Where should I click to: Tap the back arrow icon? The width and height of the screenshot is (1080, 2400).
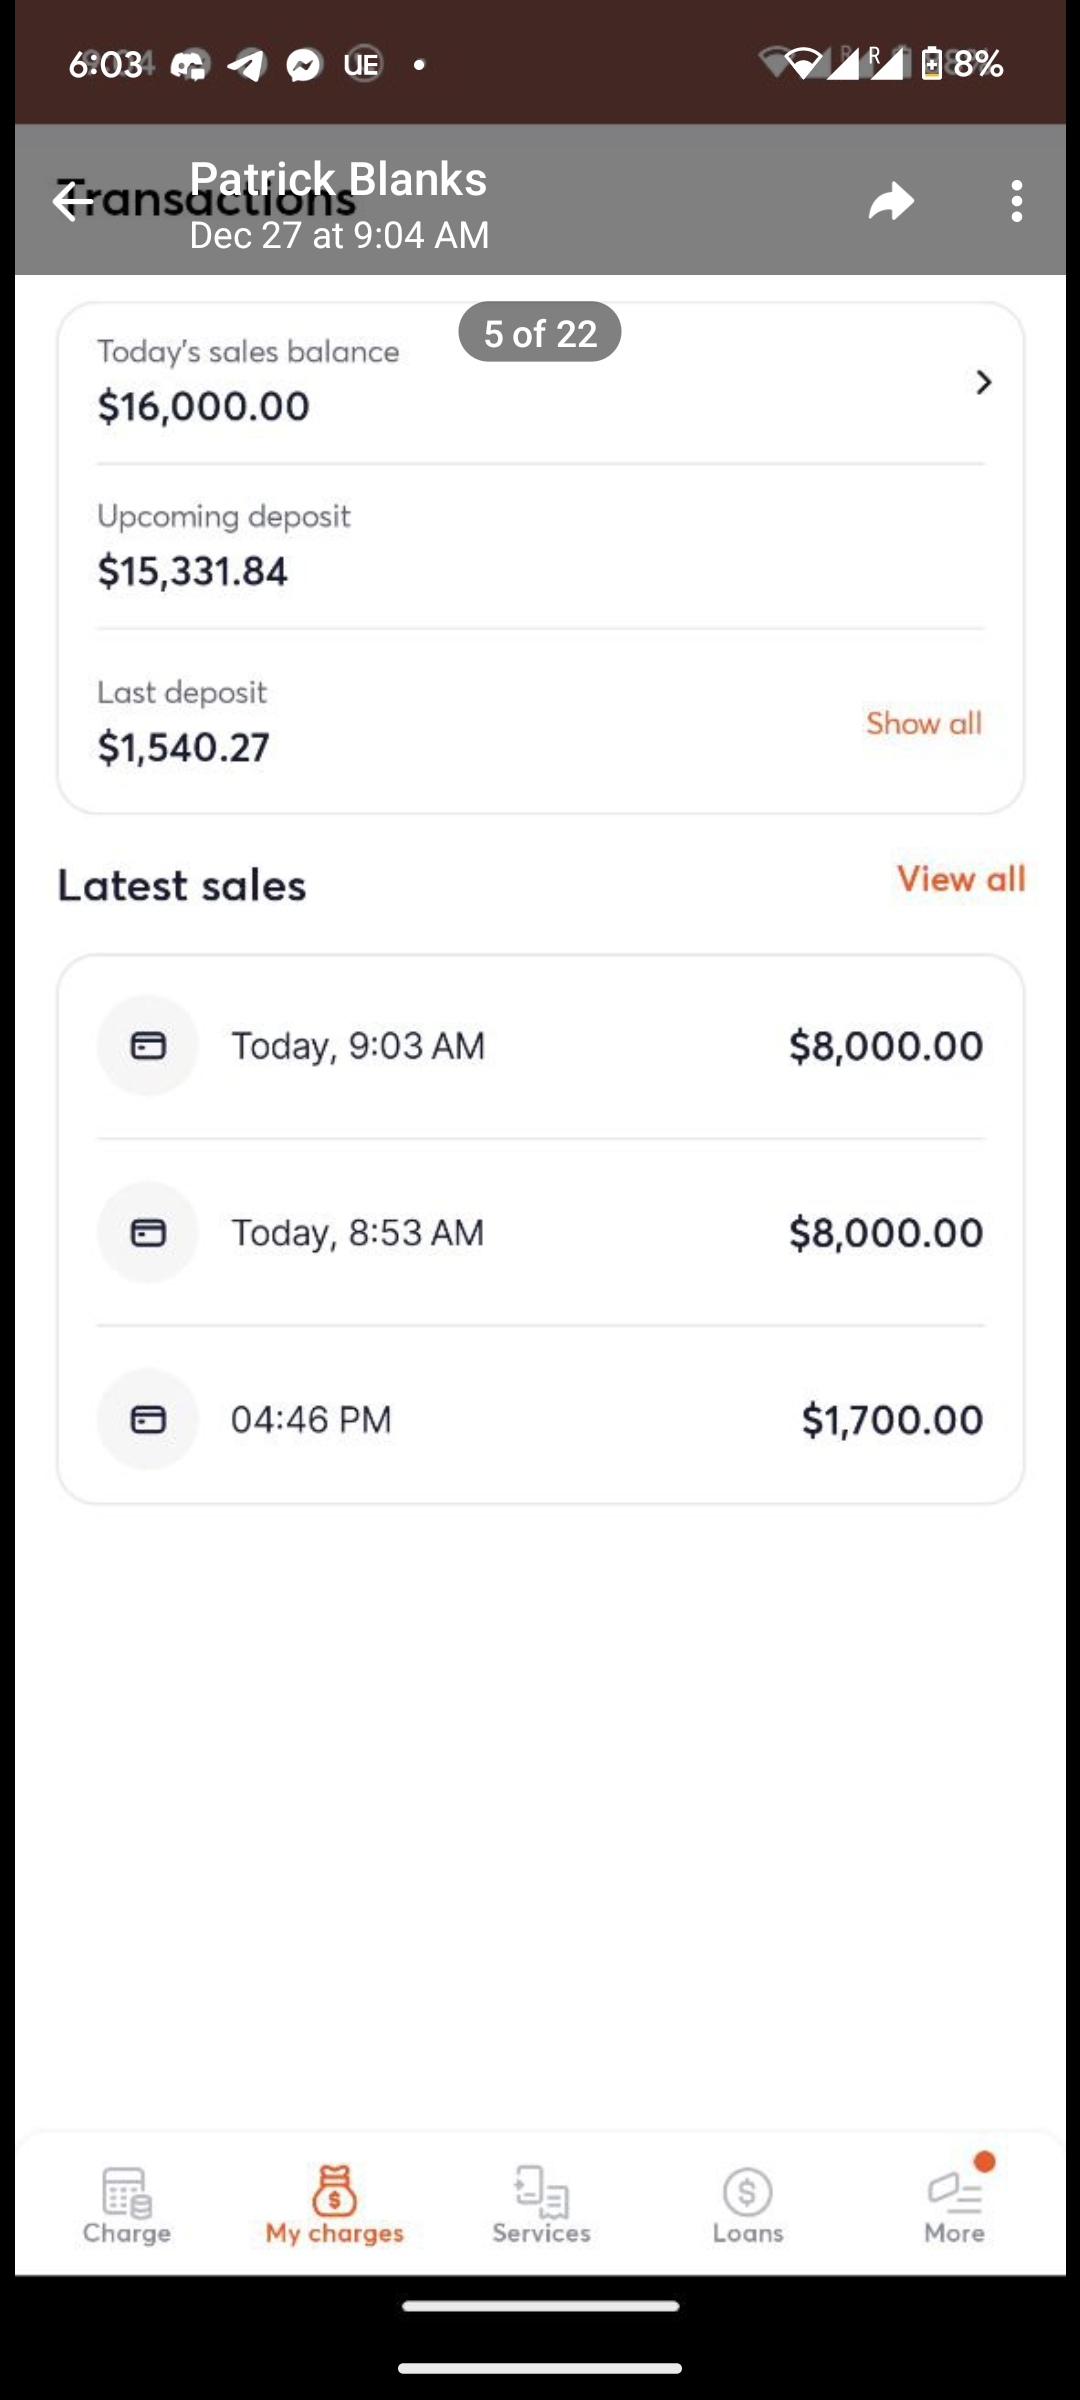(x=72, y=201)
